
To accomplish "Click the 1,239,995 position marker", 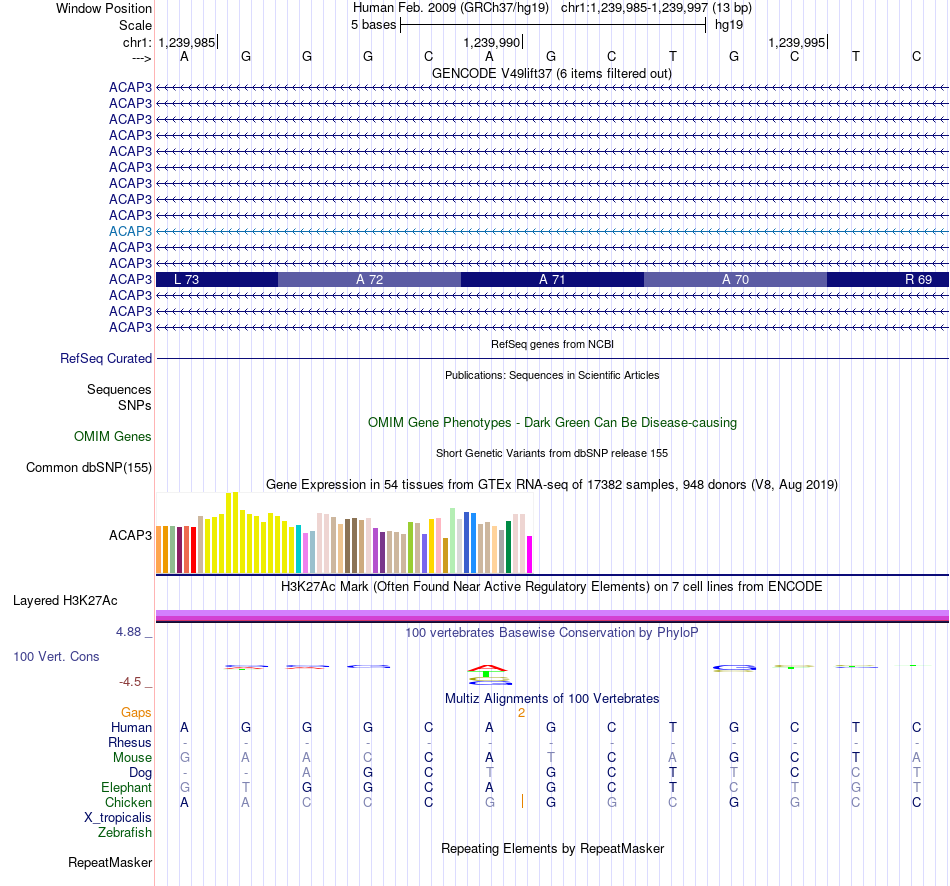I will (798, 42).
